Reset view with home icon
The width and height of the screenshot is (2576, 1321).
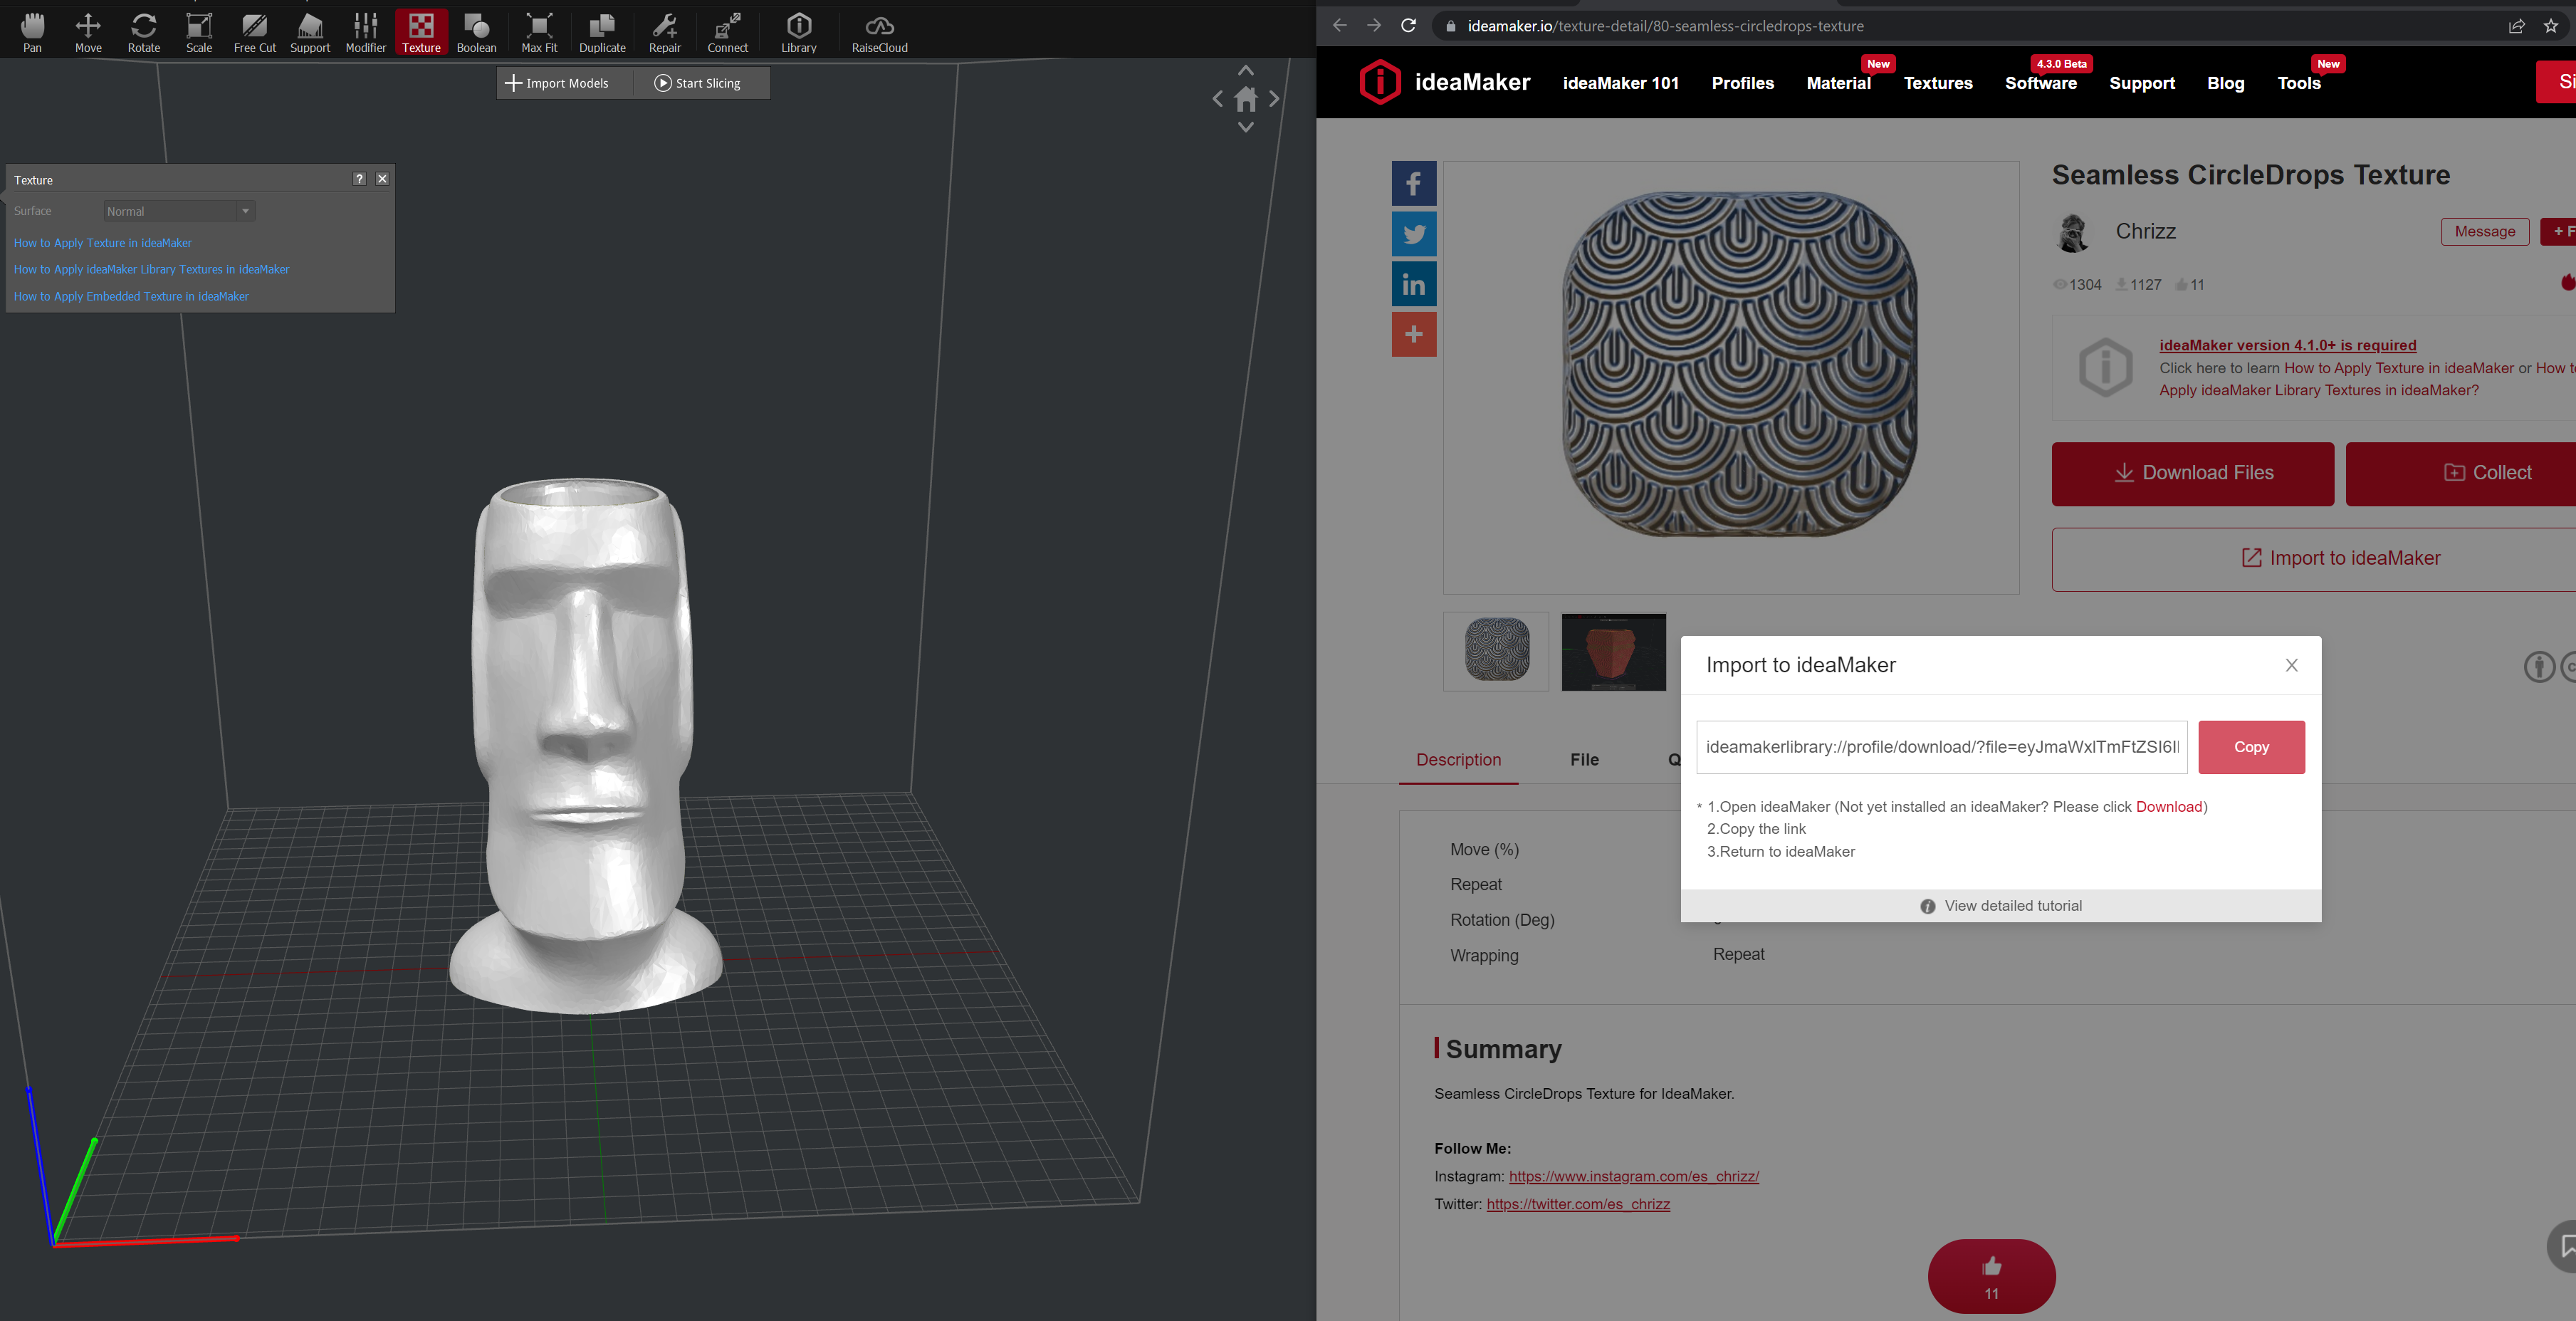(x=1246, y=99)
